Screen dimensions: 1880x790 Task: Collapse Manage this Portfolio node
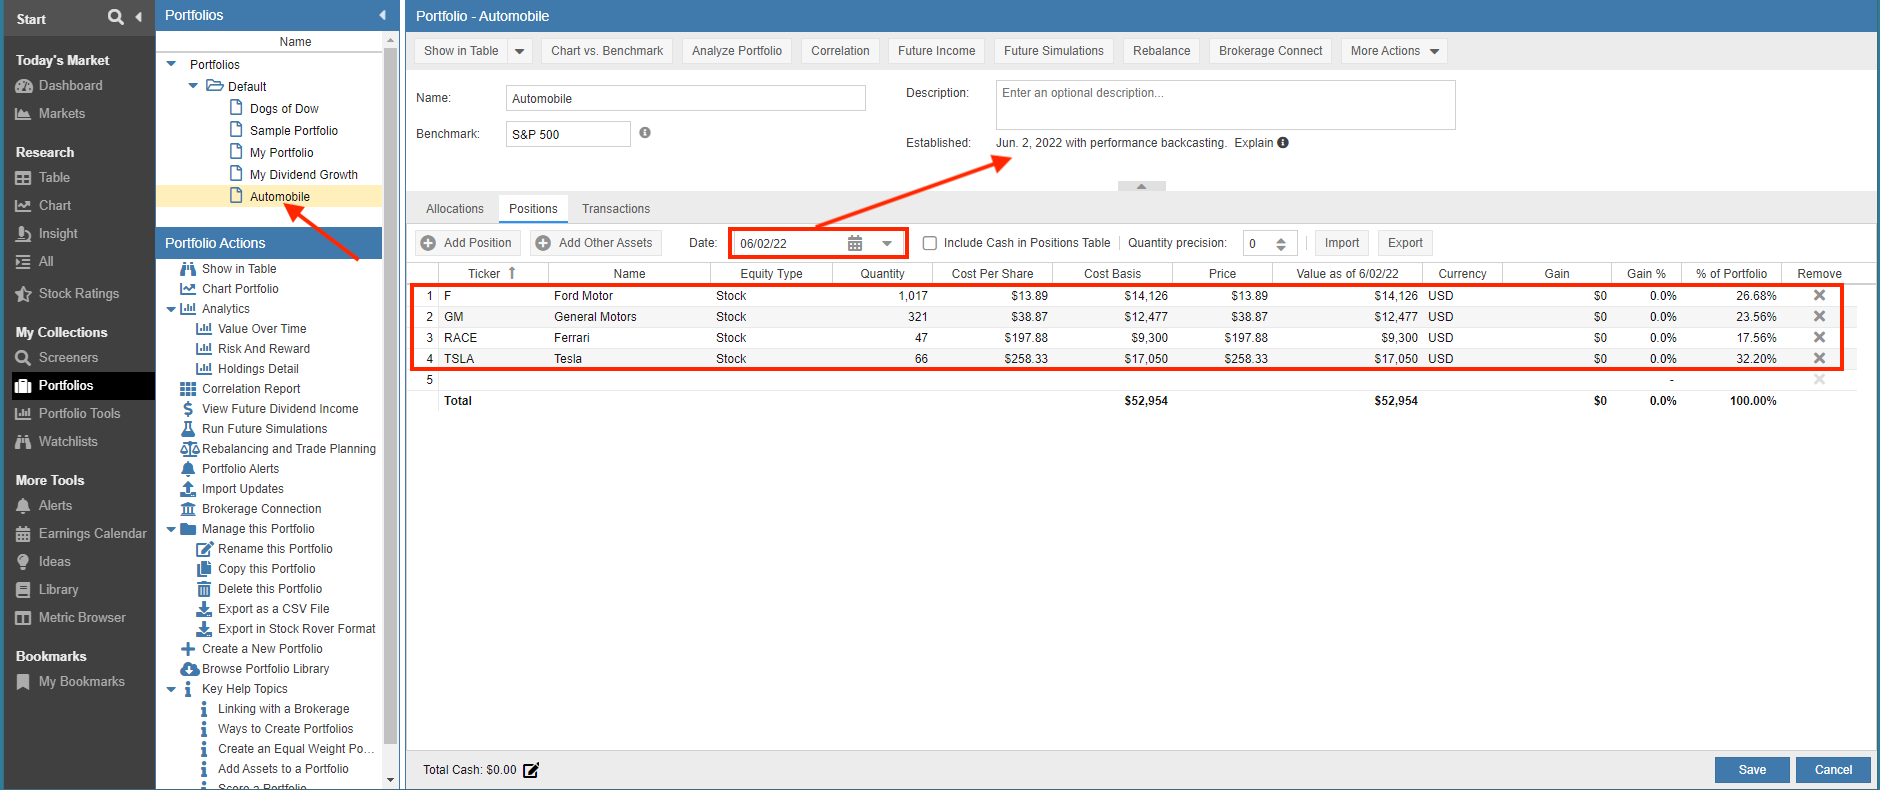pos(171,529)
